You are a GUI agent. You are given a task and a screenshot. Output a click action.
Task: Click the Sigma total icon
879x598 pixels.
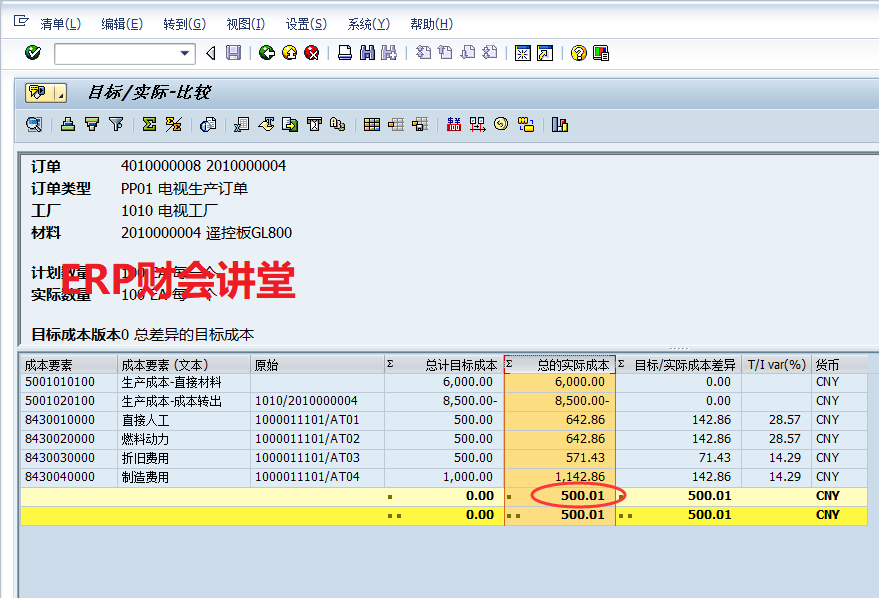[x=149, y=125]
